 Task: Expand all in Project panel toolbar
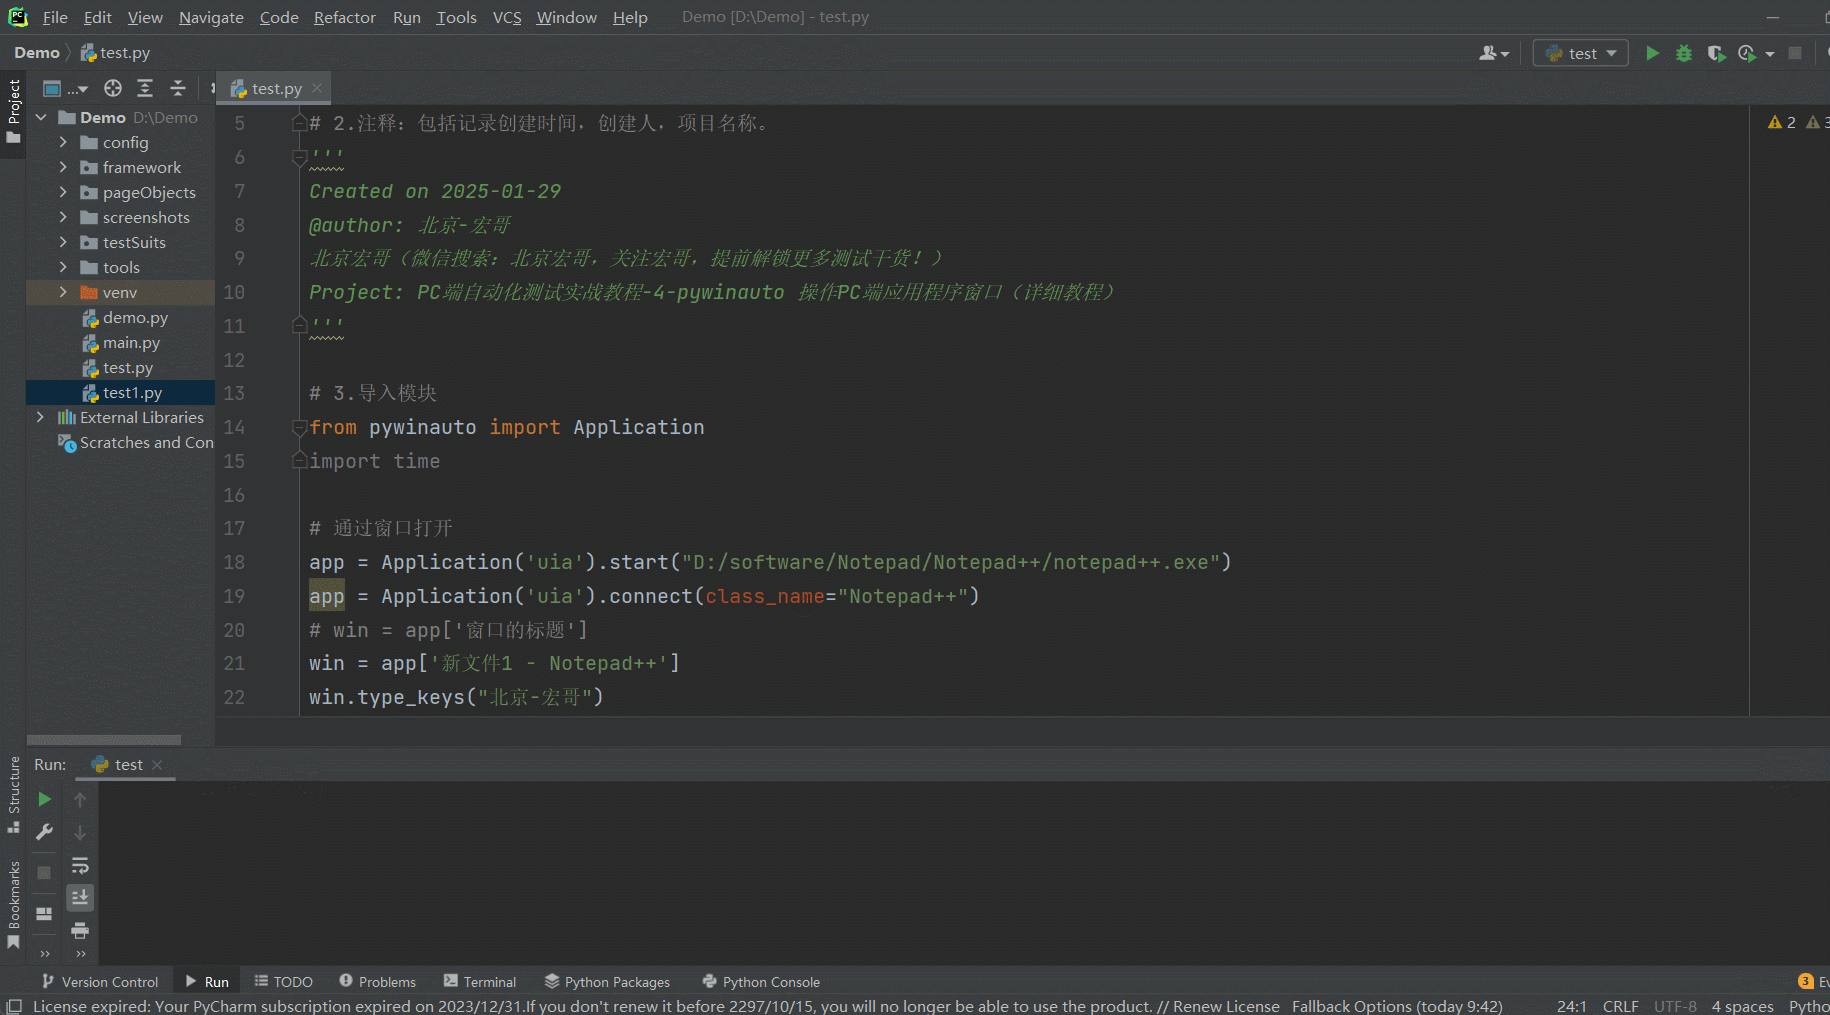pos(145,88)
